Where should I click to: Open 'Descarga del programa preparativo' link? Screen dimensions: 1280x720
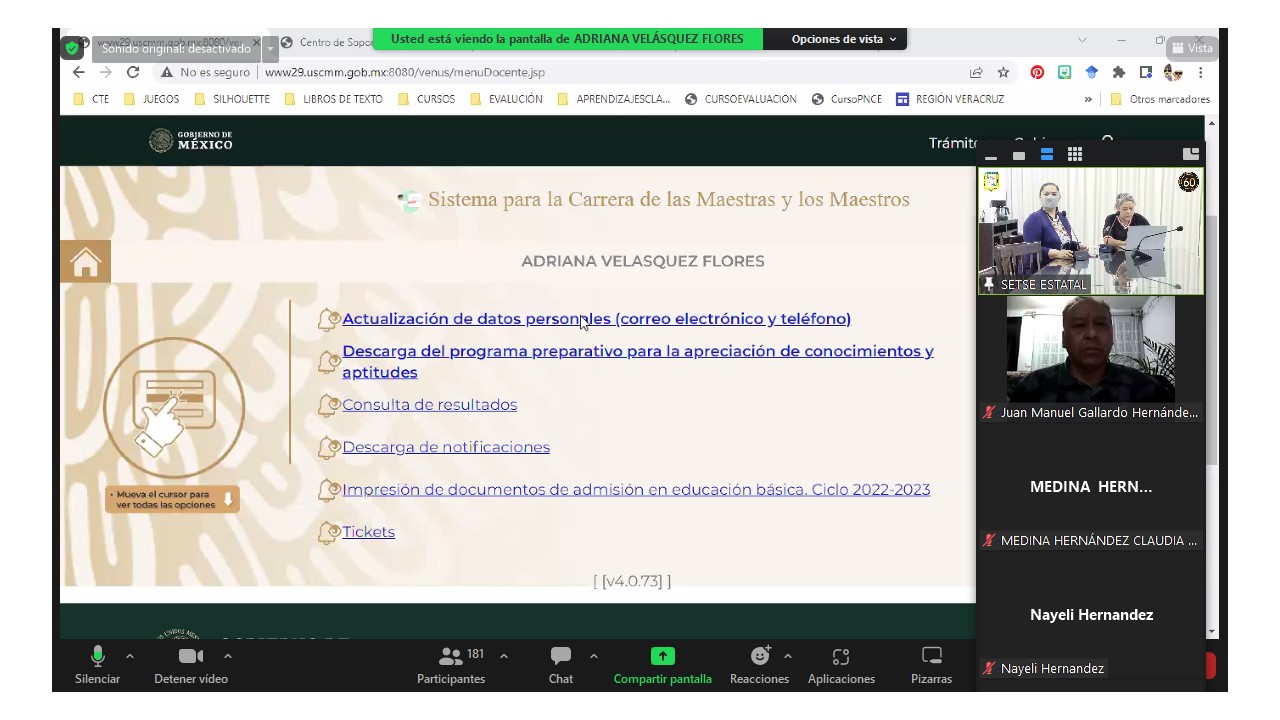click(638, 361)
